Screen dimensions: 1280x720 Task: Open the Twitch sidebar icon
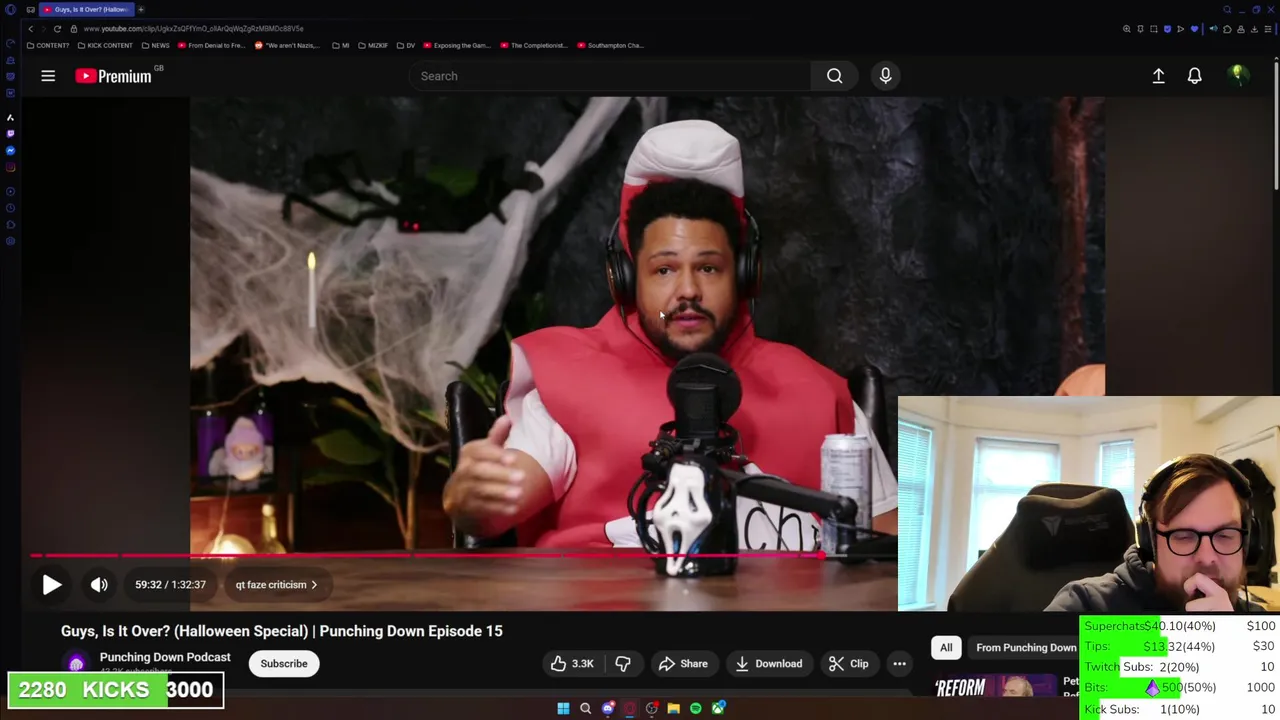tap(11, 134)
